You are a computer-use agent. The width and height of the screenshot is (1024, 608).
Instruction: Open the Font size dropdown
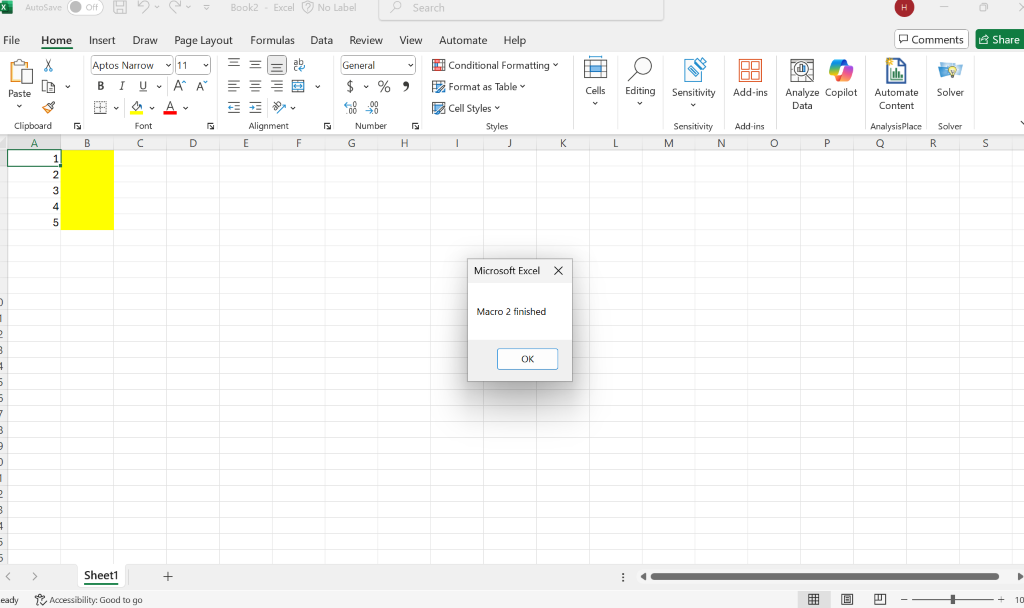point(206,65)
